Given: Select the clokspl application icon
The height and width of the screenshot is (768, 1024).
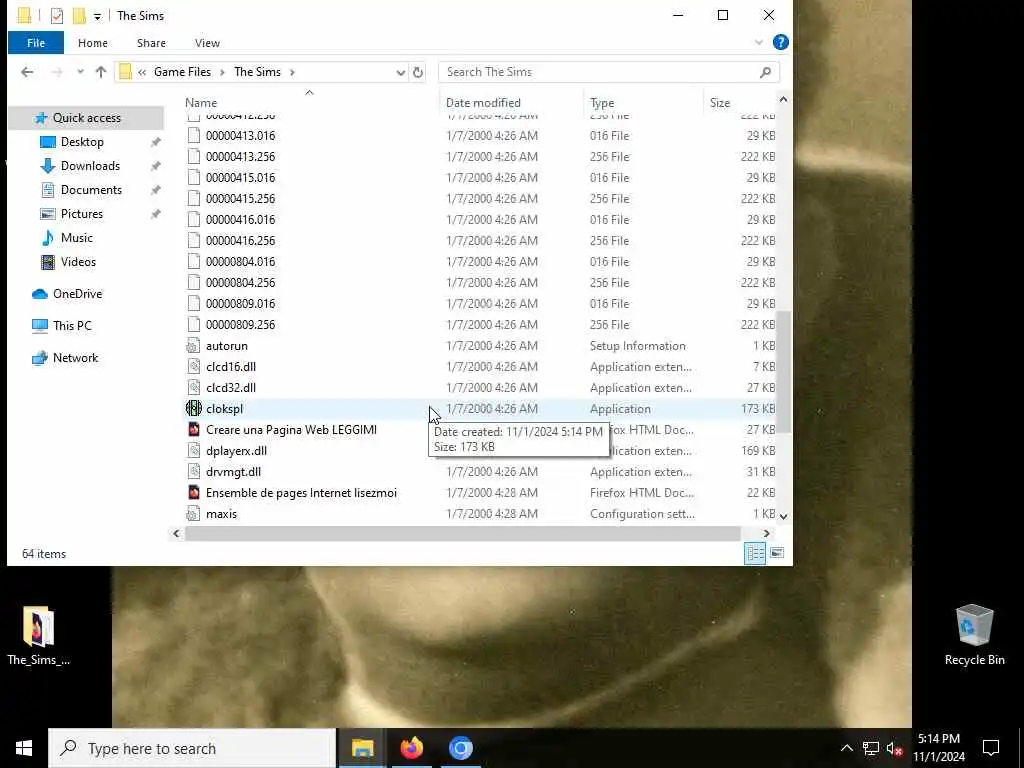Looking at the screenshot, I should tap(193, 409).
